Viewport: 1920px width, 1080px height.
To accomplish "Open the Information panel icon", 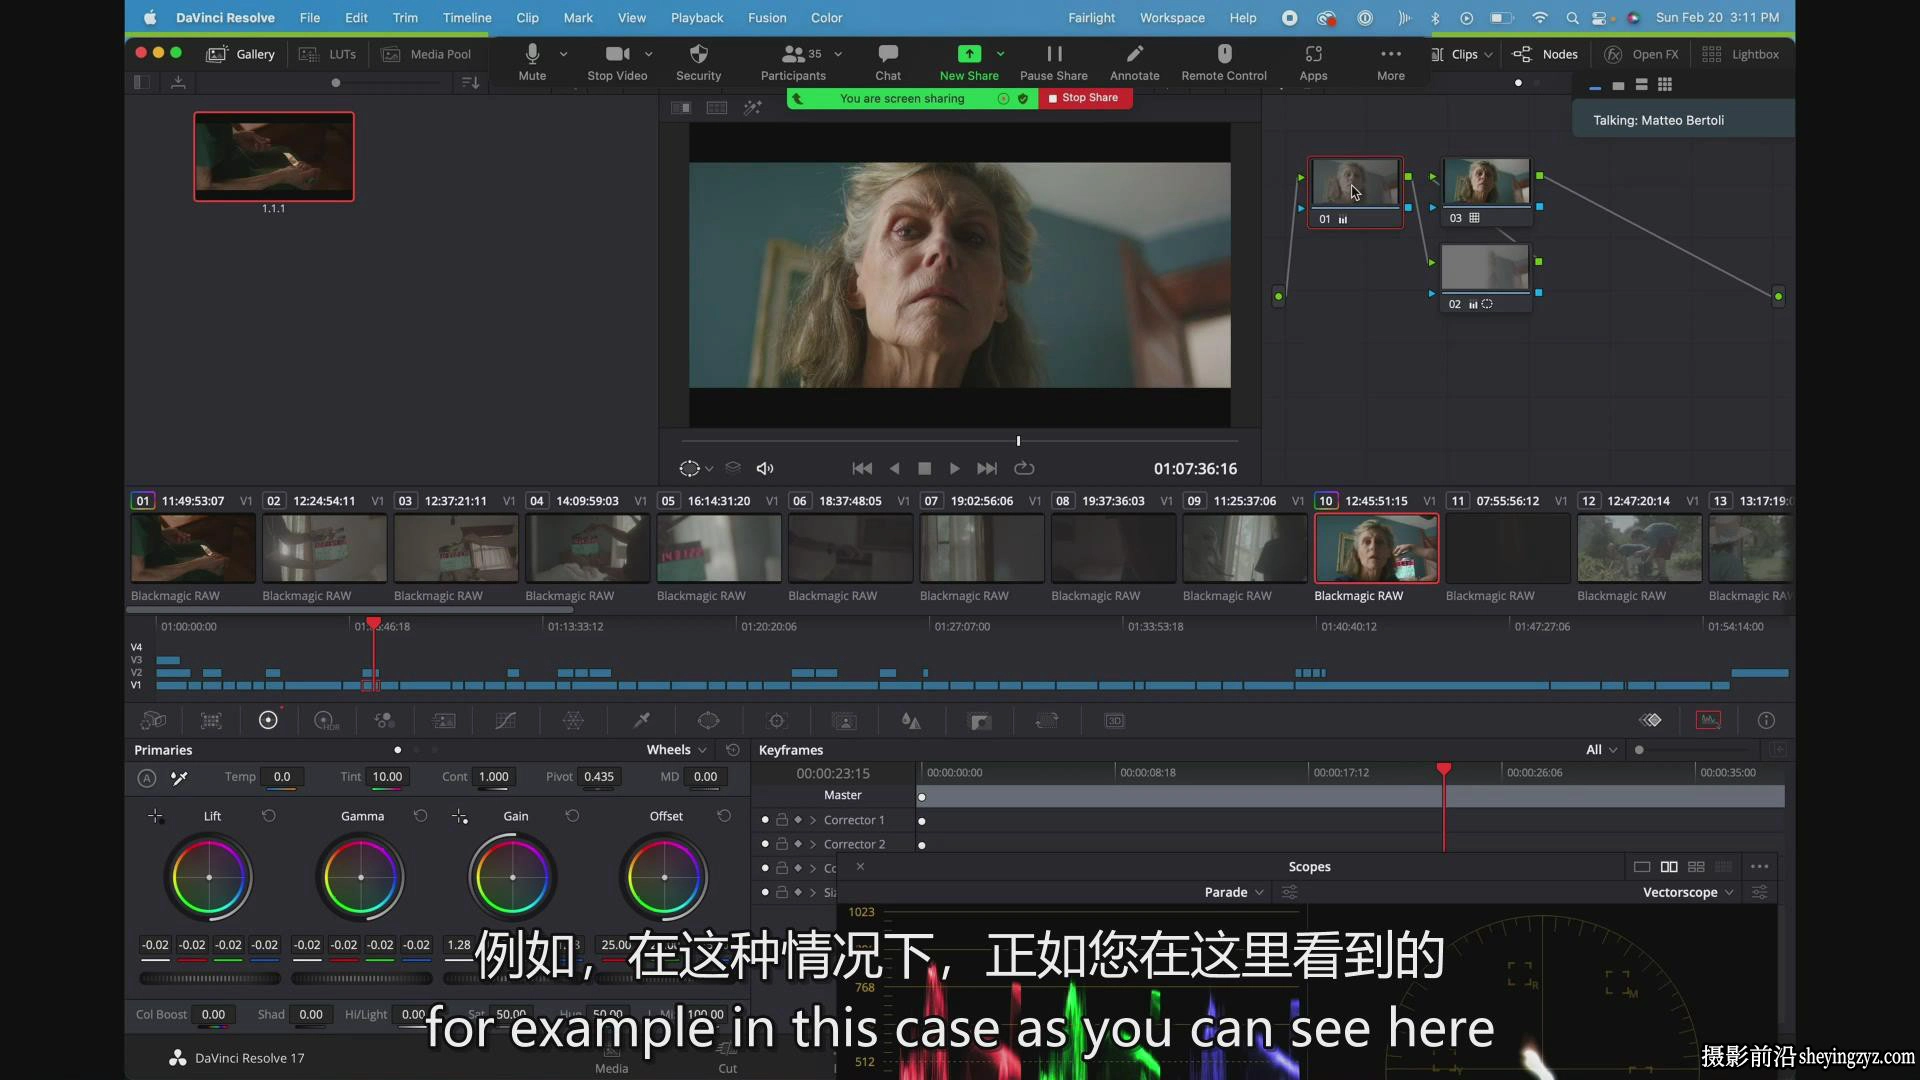I will click(1766, 720).
